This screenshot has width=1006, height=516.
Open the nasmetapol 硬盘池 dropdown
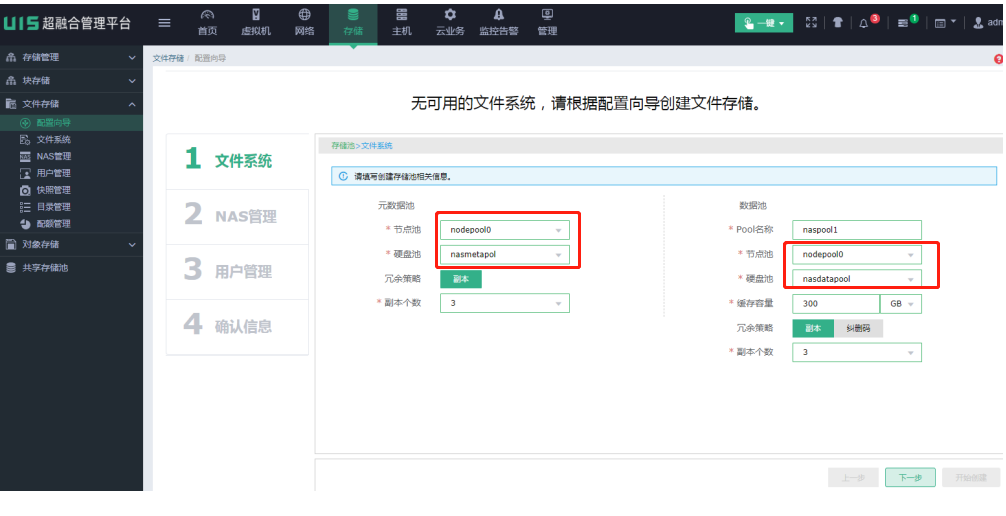504,254
